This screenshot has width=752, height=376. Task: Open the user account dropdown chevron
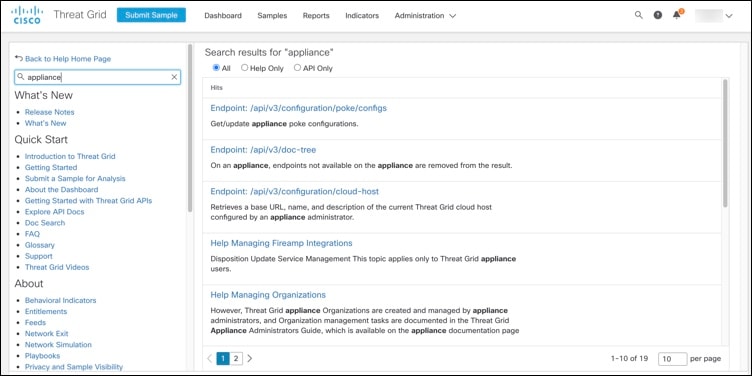(x=729, y=16)
